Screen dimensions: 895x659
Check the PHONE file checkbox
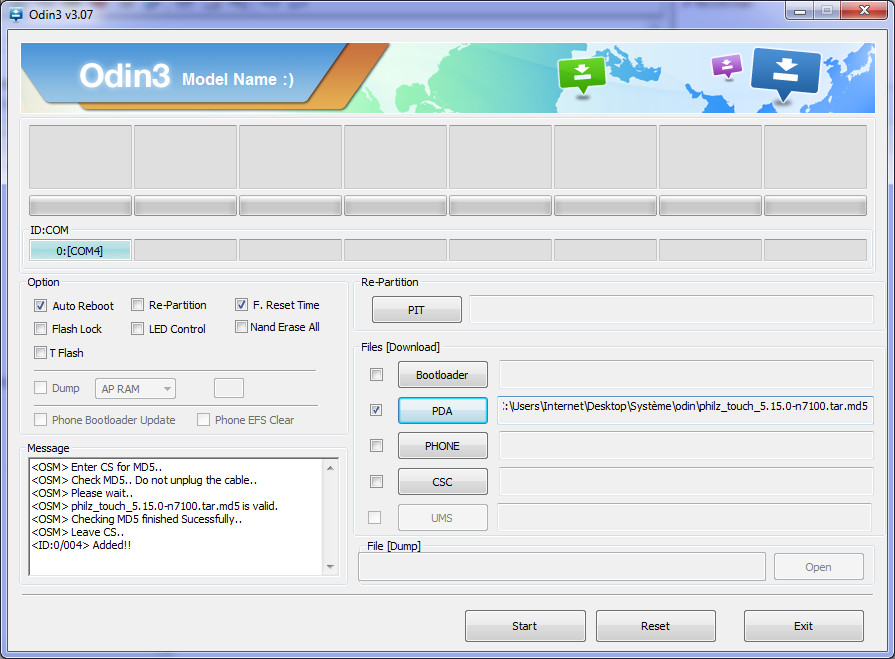376,445
